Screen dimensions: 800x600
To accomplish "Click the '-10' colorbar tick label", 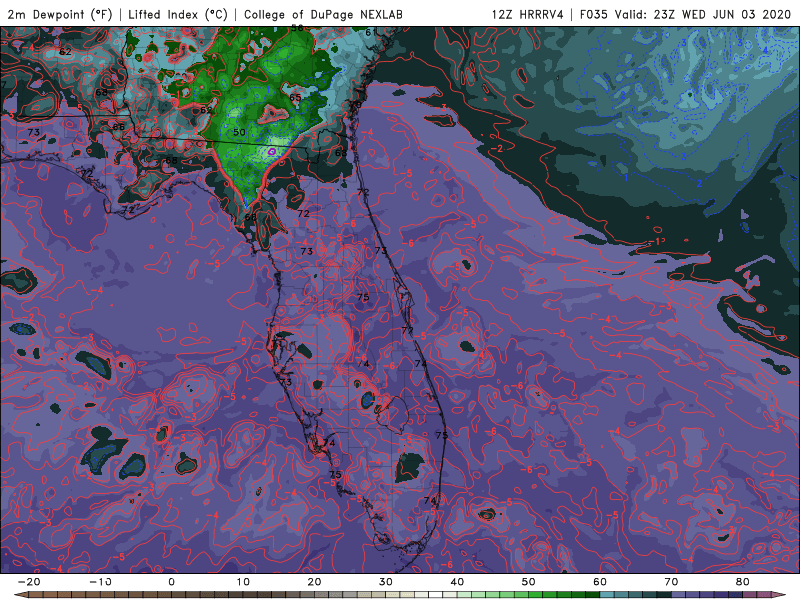I will pos(100,582).
